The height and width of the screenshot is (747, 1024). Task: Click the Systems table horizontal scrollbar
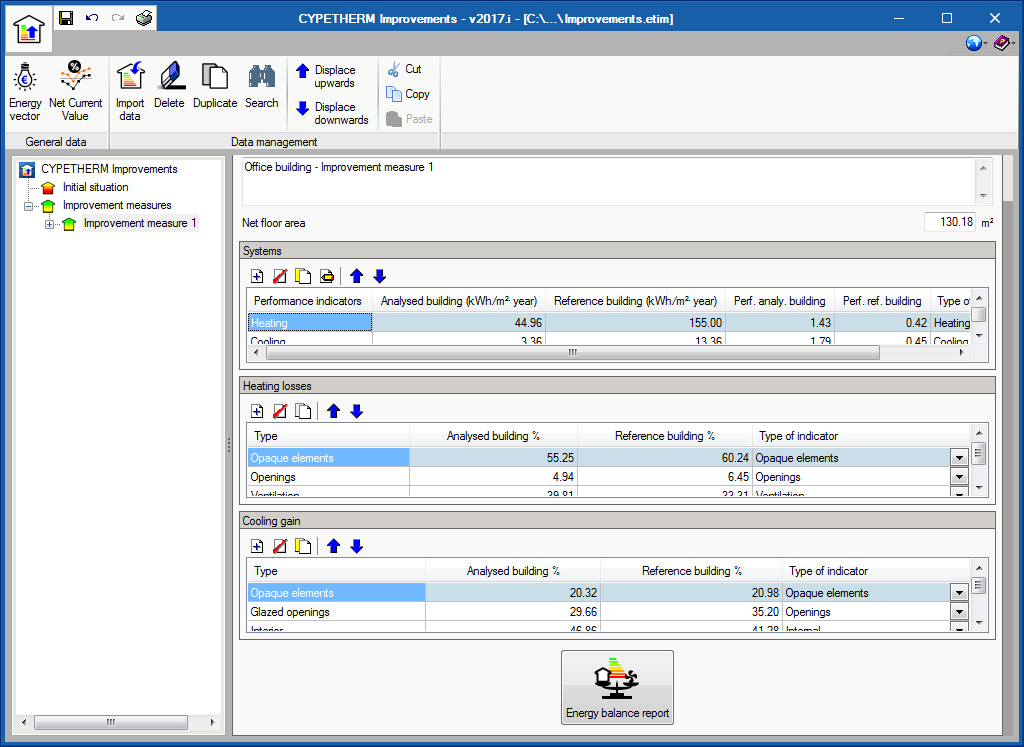point(572,352)
